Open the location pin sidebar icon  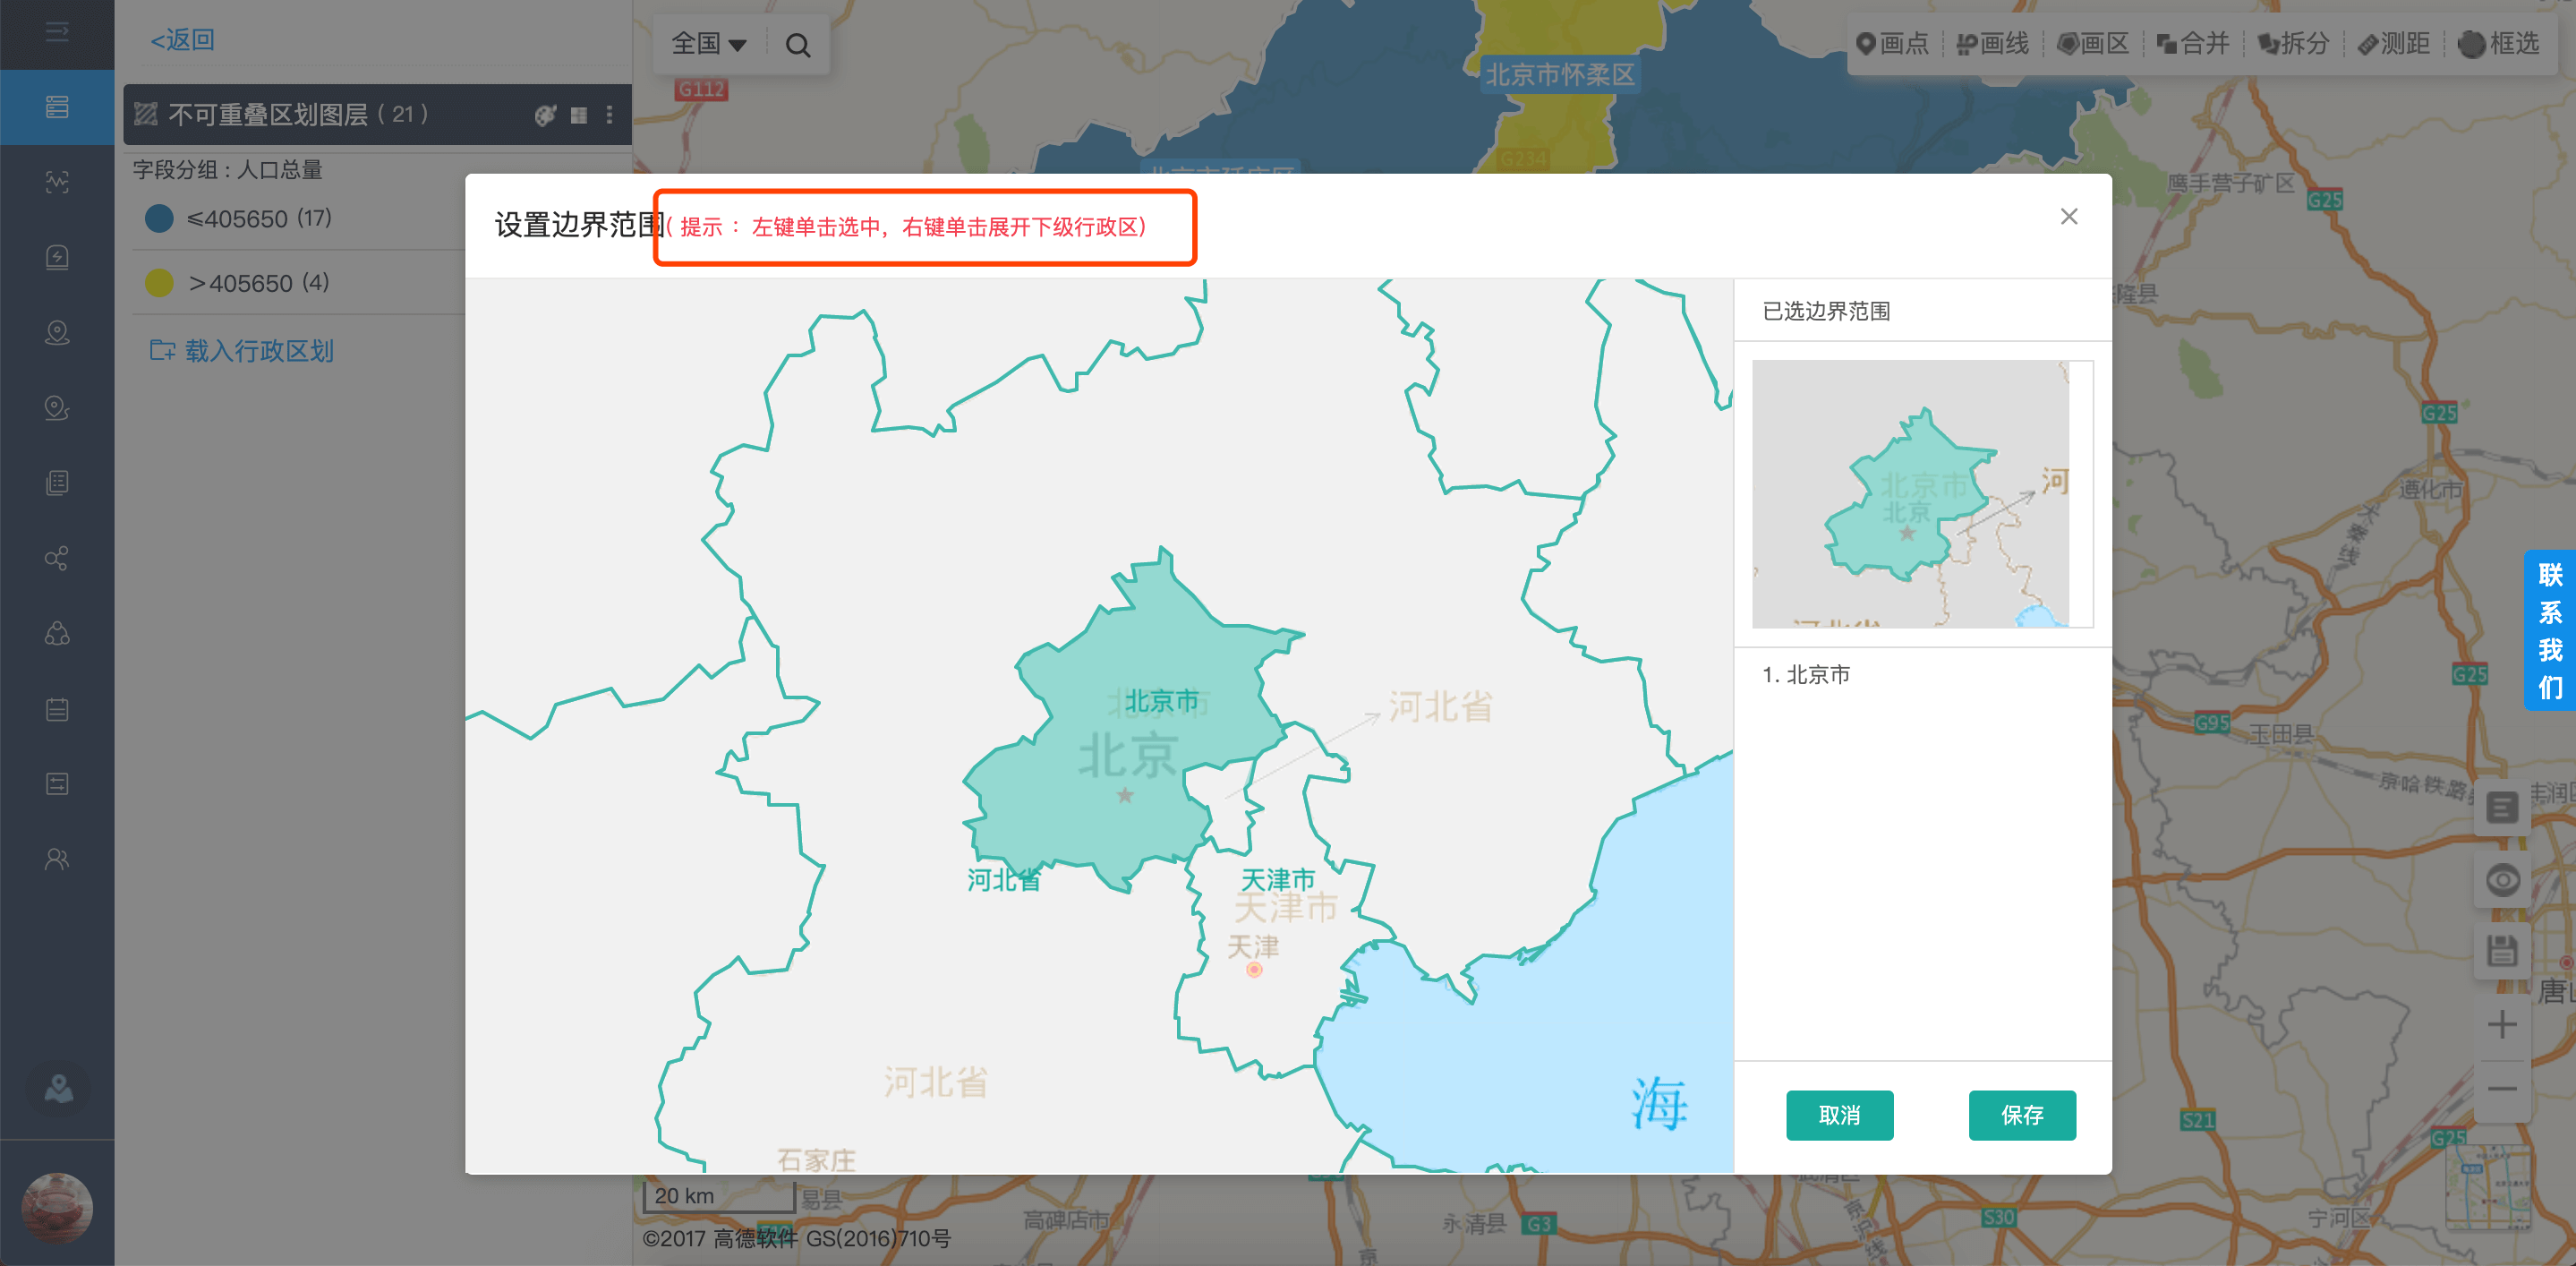[57, 332]
